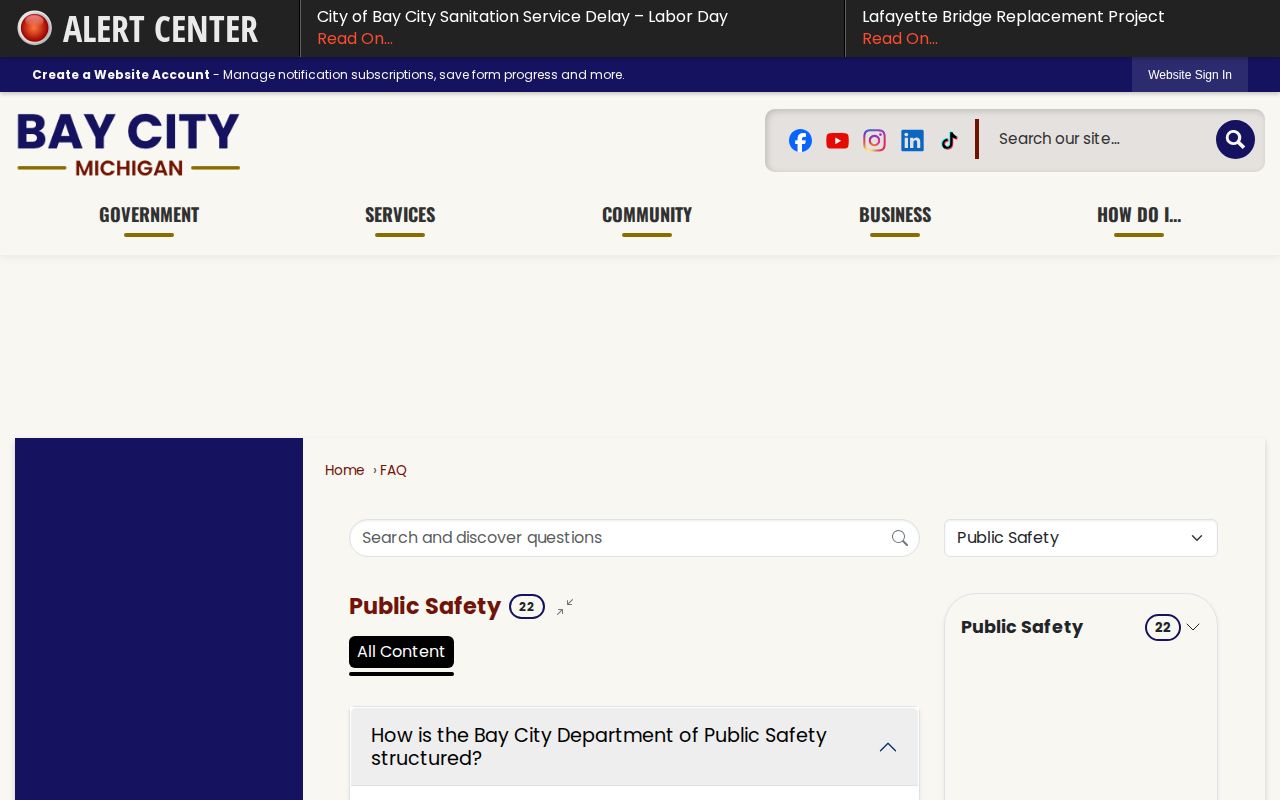This screenshot has width=1280, height=800.
Task: Click the 22 count badge in sidebar
Action: point(1163,627)
